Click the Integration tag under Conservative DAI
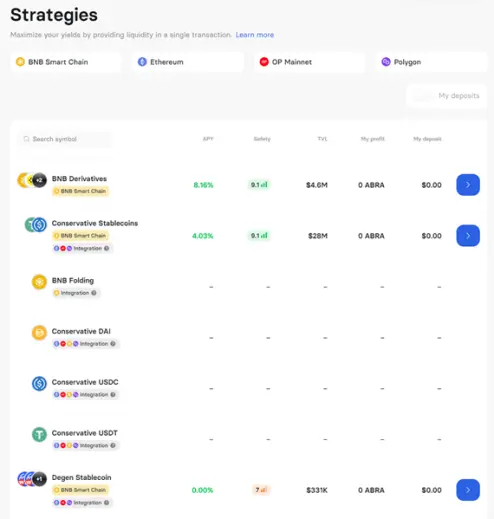The width and height of the screenshot is (494, 519). pyautogui.click(x=86, y=344)
